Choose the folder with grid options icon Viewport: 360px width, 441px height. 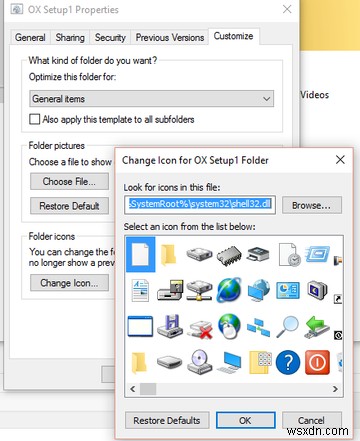coord(260,362)
